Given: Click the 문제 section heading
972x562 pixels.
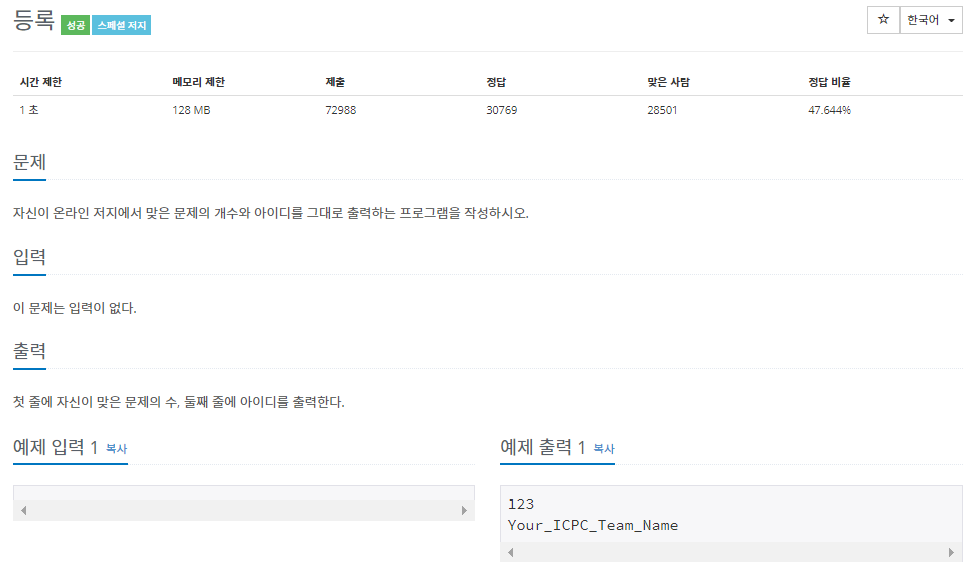Looking at the screenshot, I should (x=30, y=162).
